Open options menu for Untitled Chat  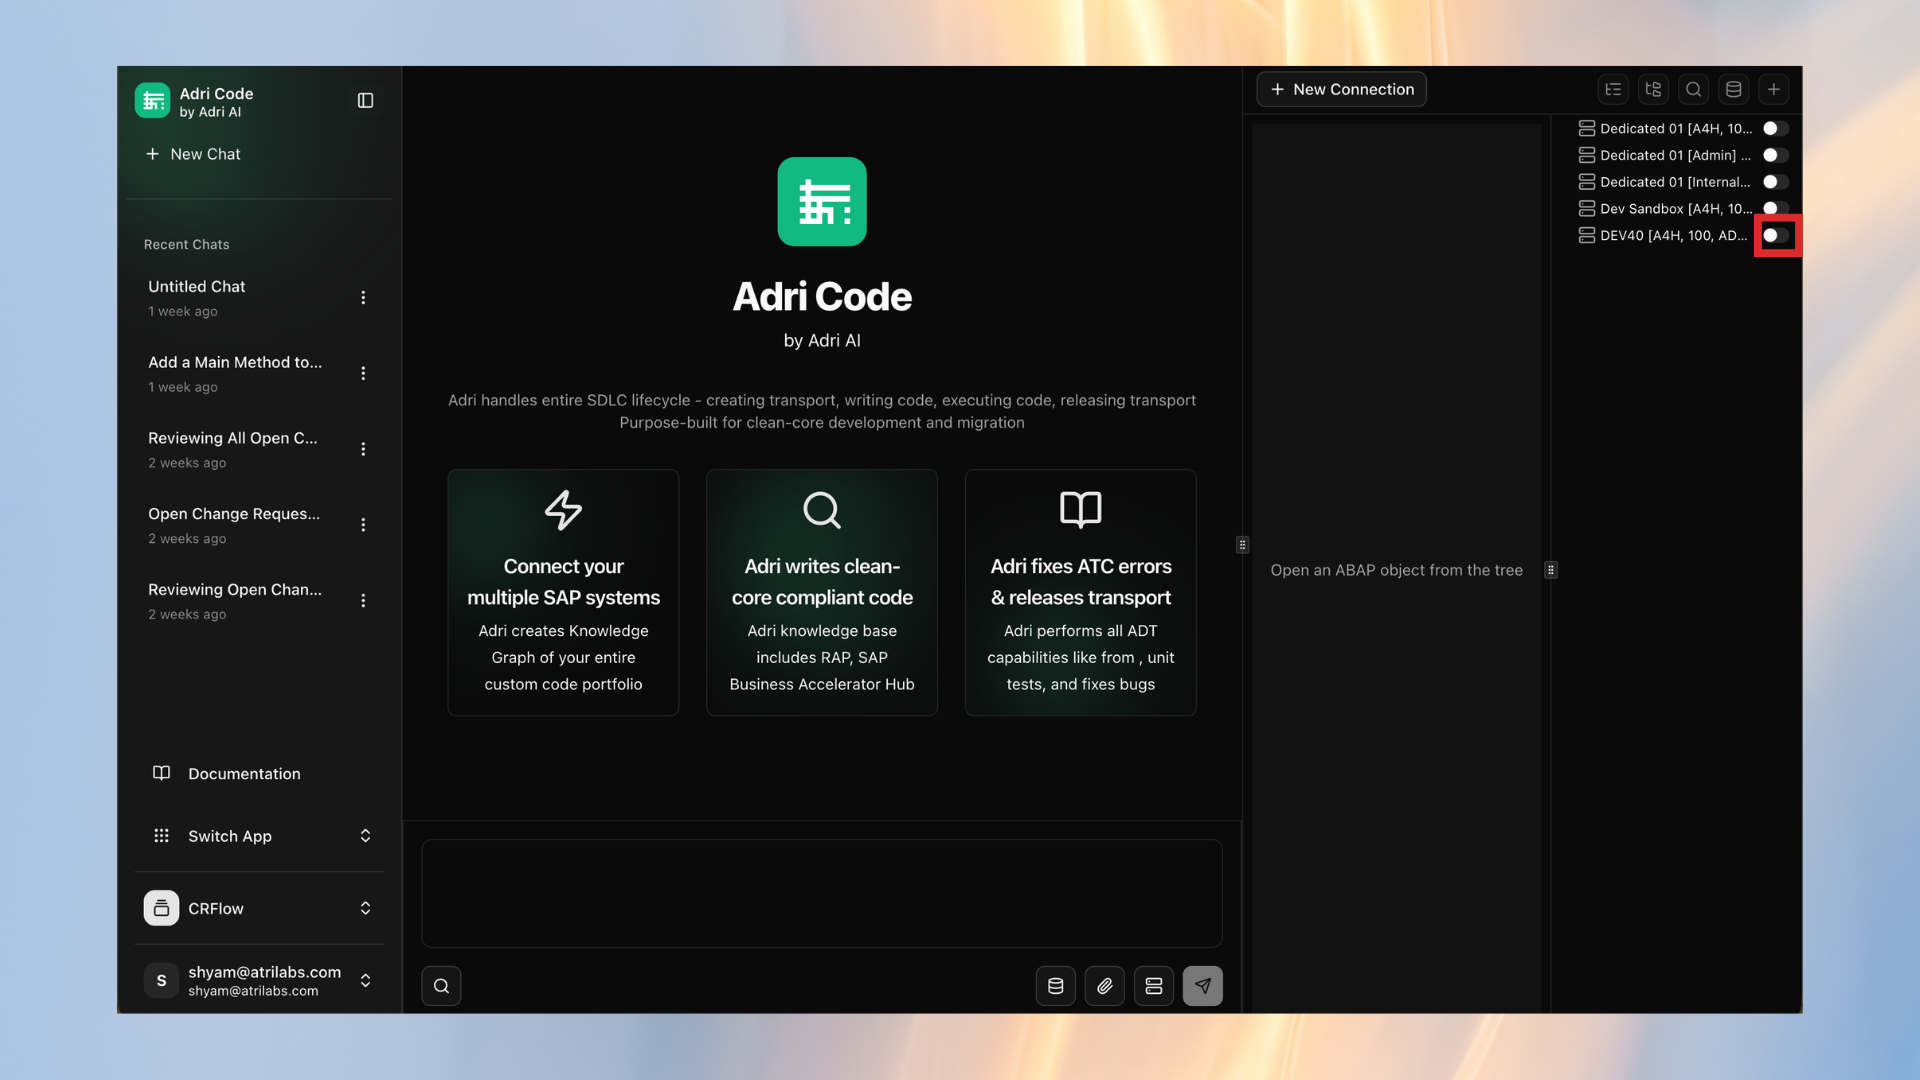(363, 298)
